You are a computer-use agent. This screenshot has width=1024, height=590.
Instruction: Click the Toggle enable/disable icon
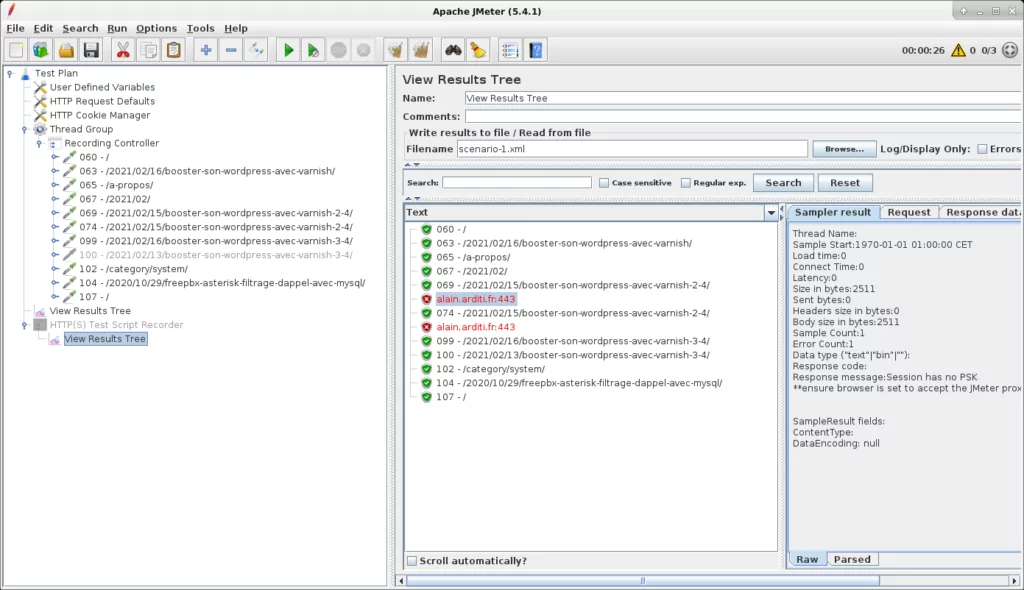click(257, 50)
